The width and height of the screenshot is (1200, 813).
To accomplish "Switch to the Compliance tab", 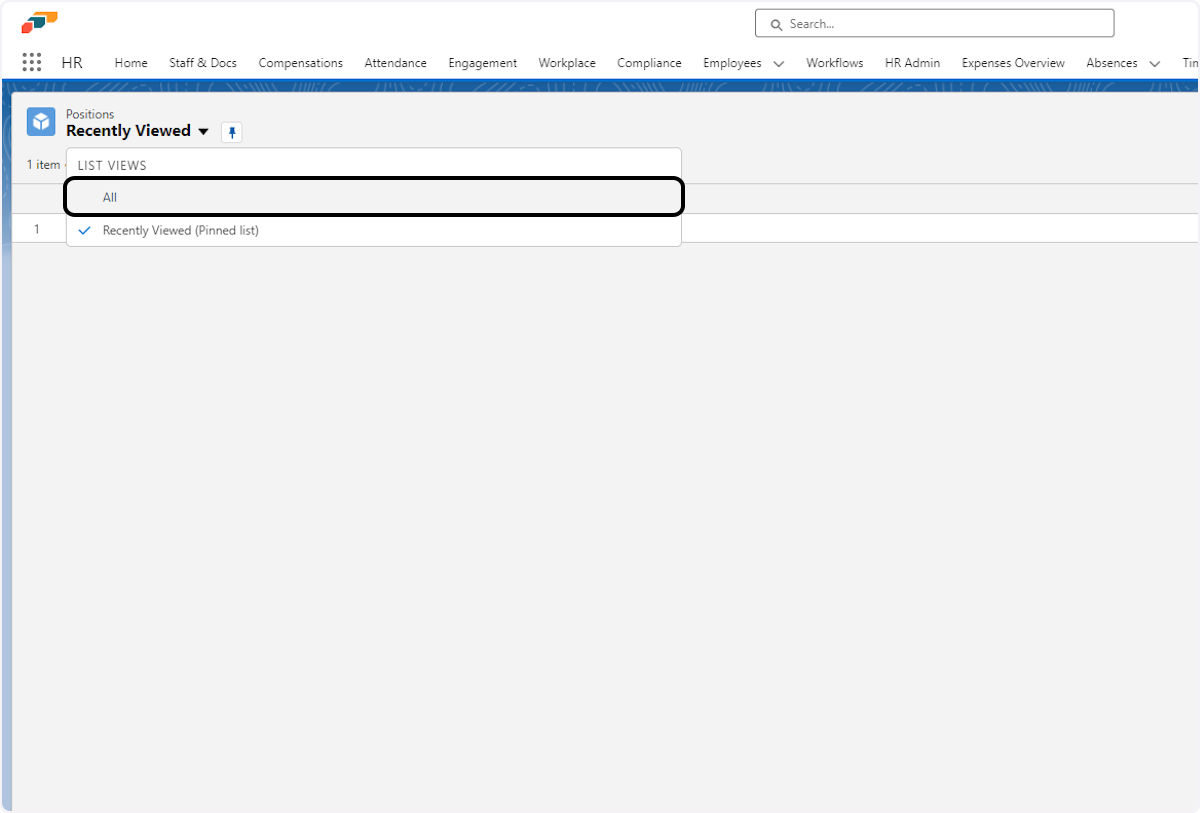I will (649, 63).
